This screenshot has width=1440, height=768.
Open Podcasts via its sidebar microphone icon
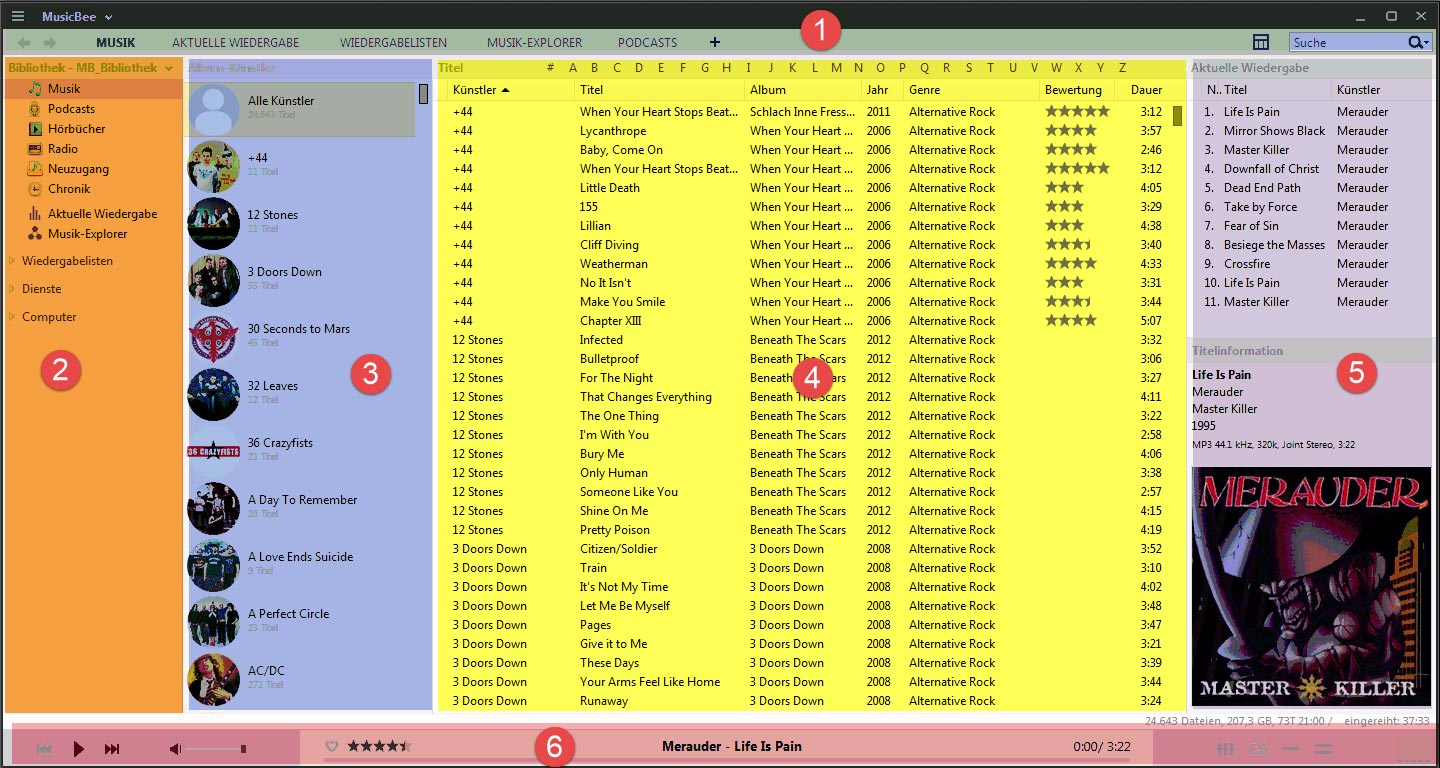click(x=35, y=109)
